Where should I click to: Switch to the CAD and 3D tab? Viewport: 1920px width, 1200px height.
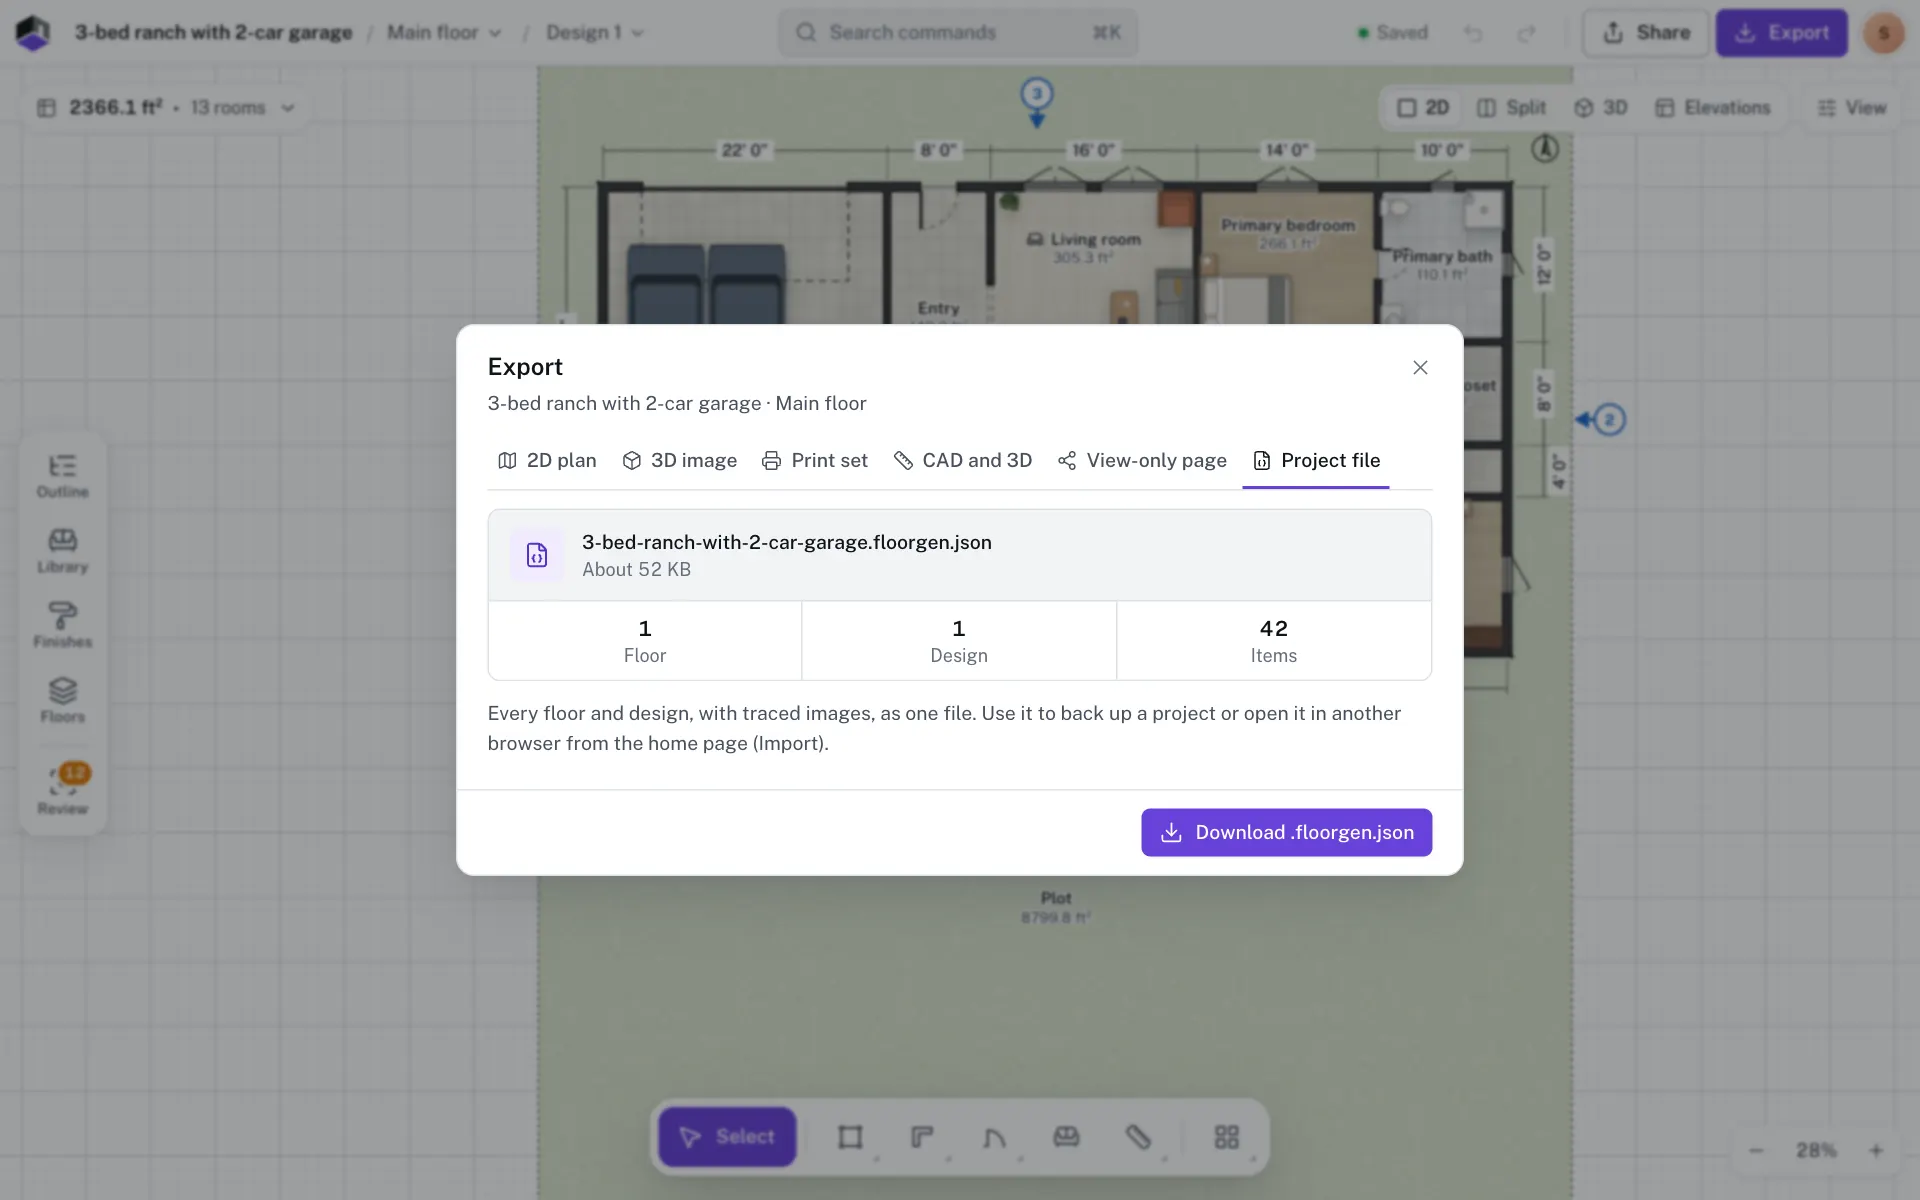point(962,460)
